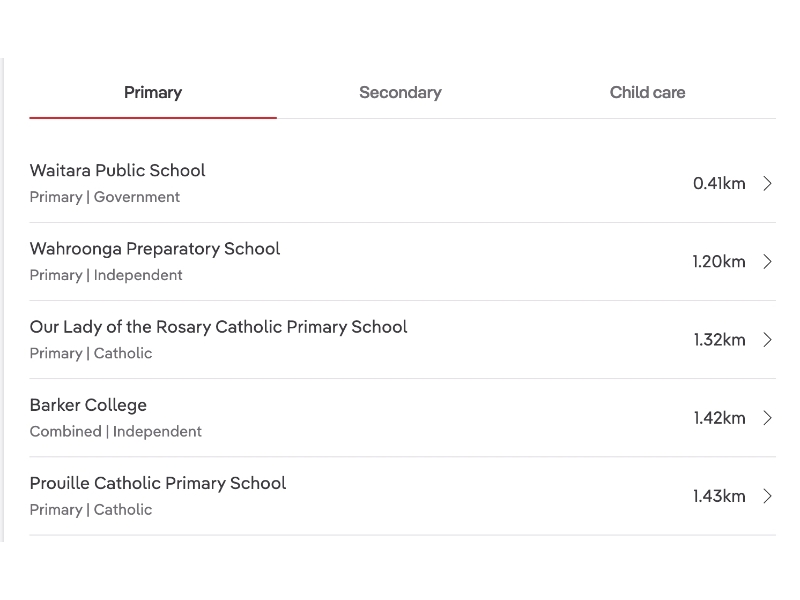
Task: Click the chevron next to Wahroonga Preparatory School
Action: [767, 262]
